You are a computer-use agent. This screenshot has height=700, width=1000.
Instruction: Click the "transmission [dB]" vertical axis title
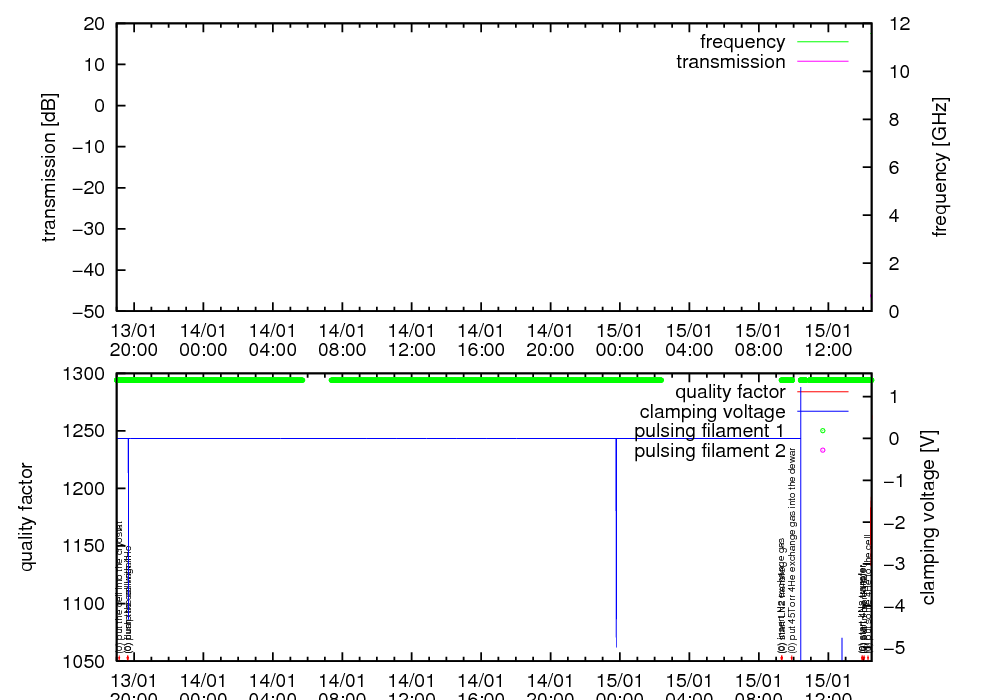click(x=49, y=168)
